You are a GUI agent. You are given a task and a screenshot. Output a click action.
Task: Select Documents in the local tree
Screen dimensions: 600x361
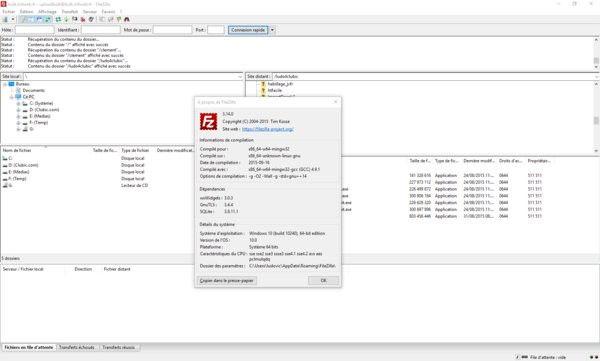(x=33, y=90)
